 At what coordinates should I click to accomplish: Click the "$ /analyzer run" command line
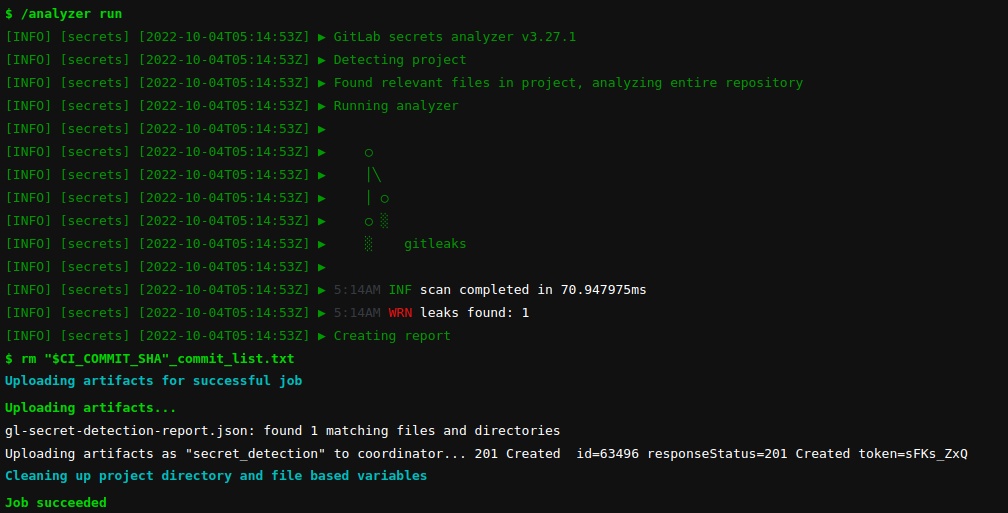pos(64,14)
